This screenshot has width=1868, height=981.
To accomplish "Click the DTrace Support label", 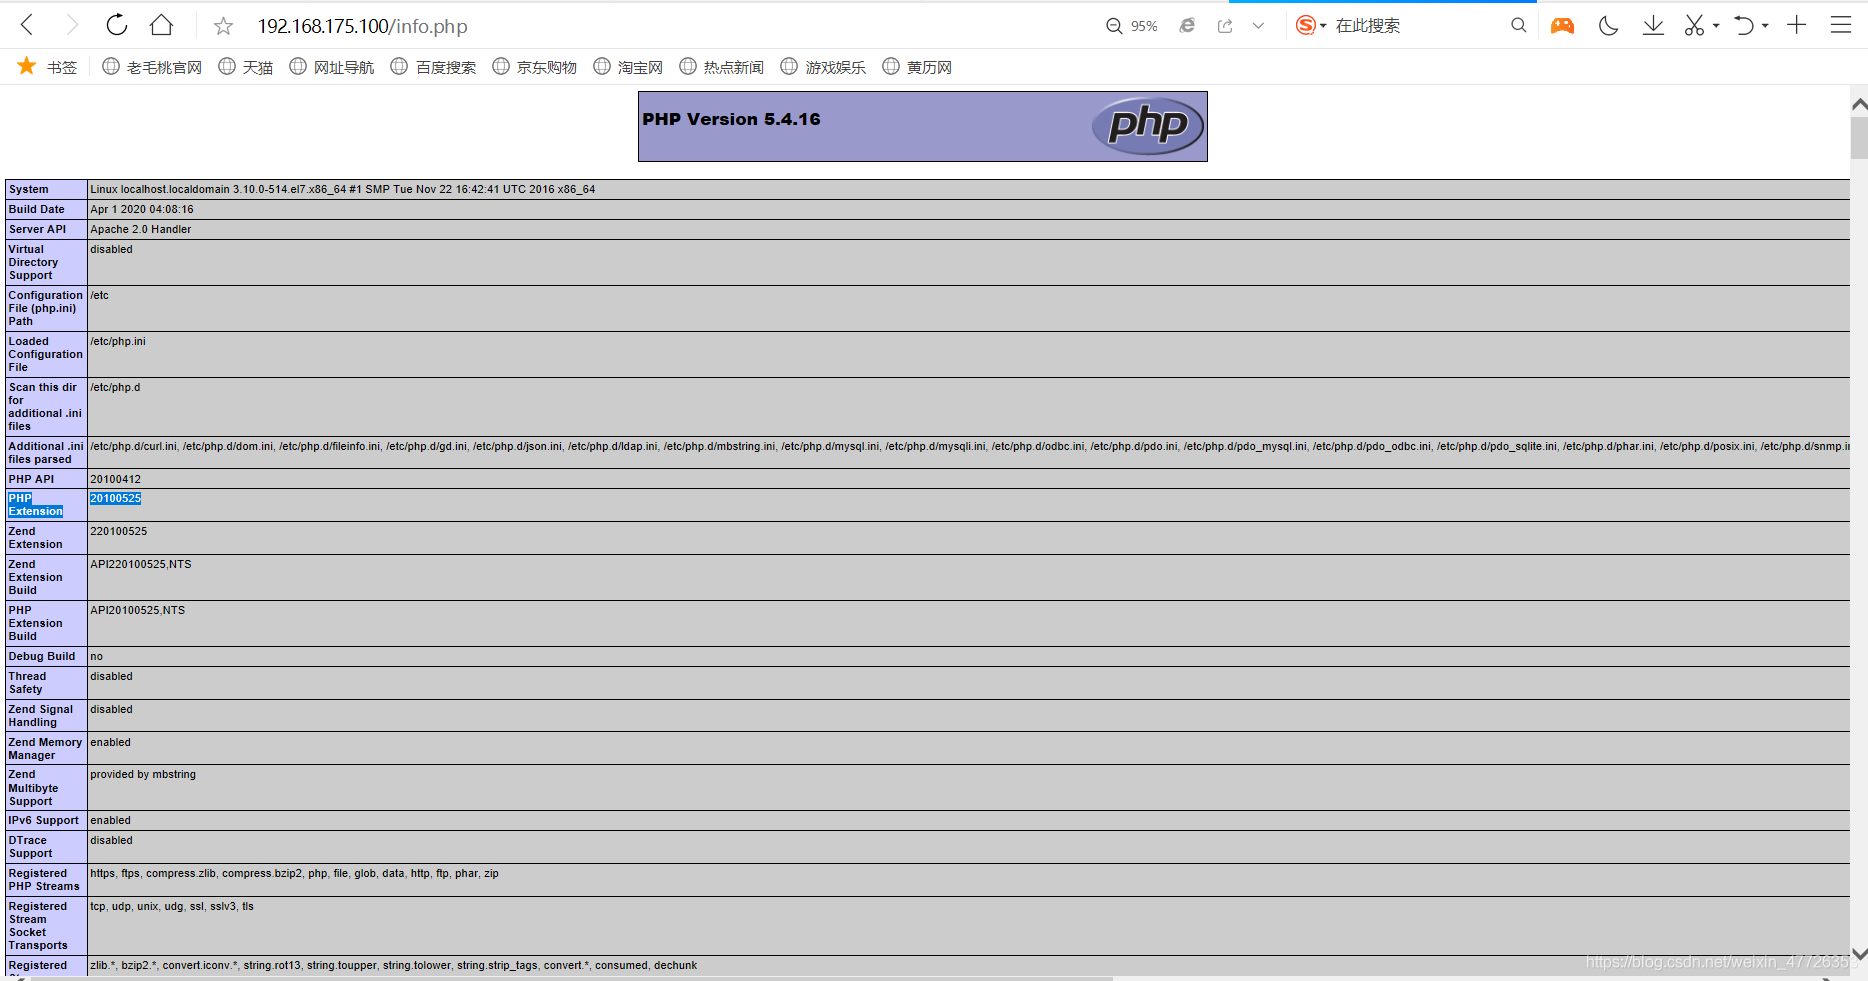I will pyautogui.click(x=31, y=847).
